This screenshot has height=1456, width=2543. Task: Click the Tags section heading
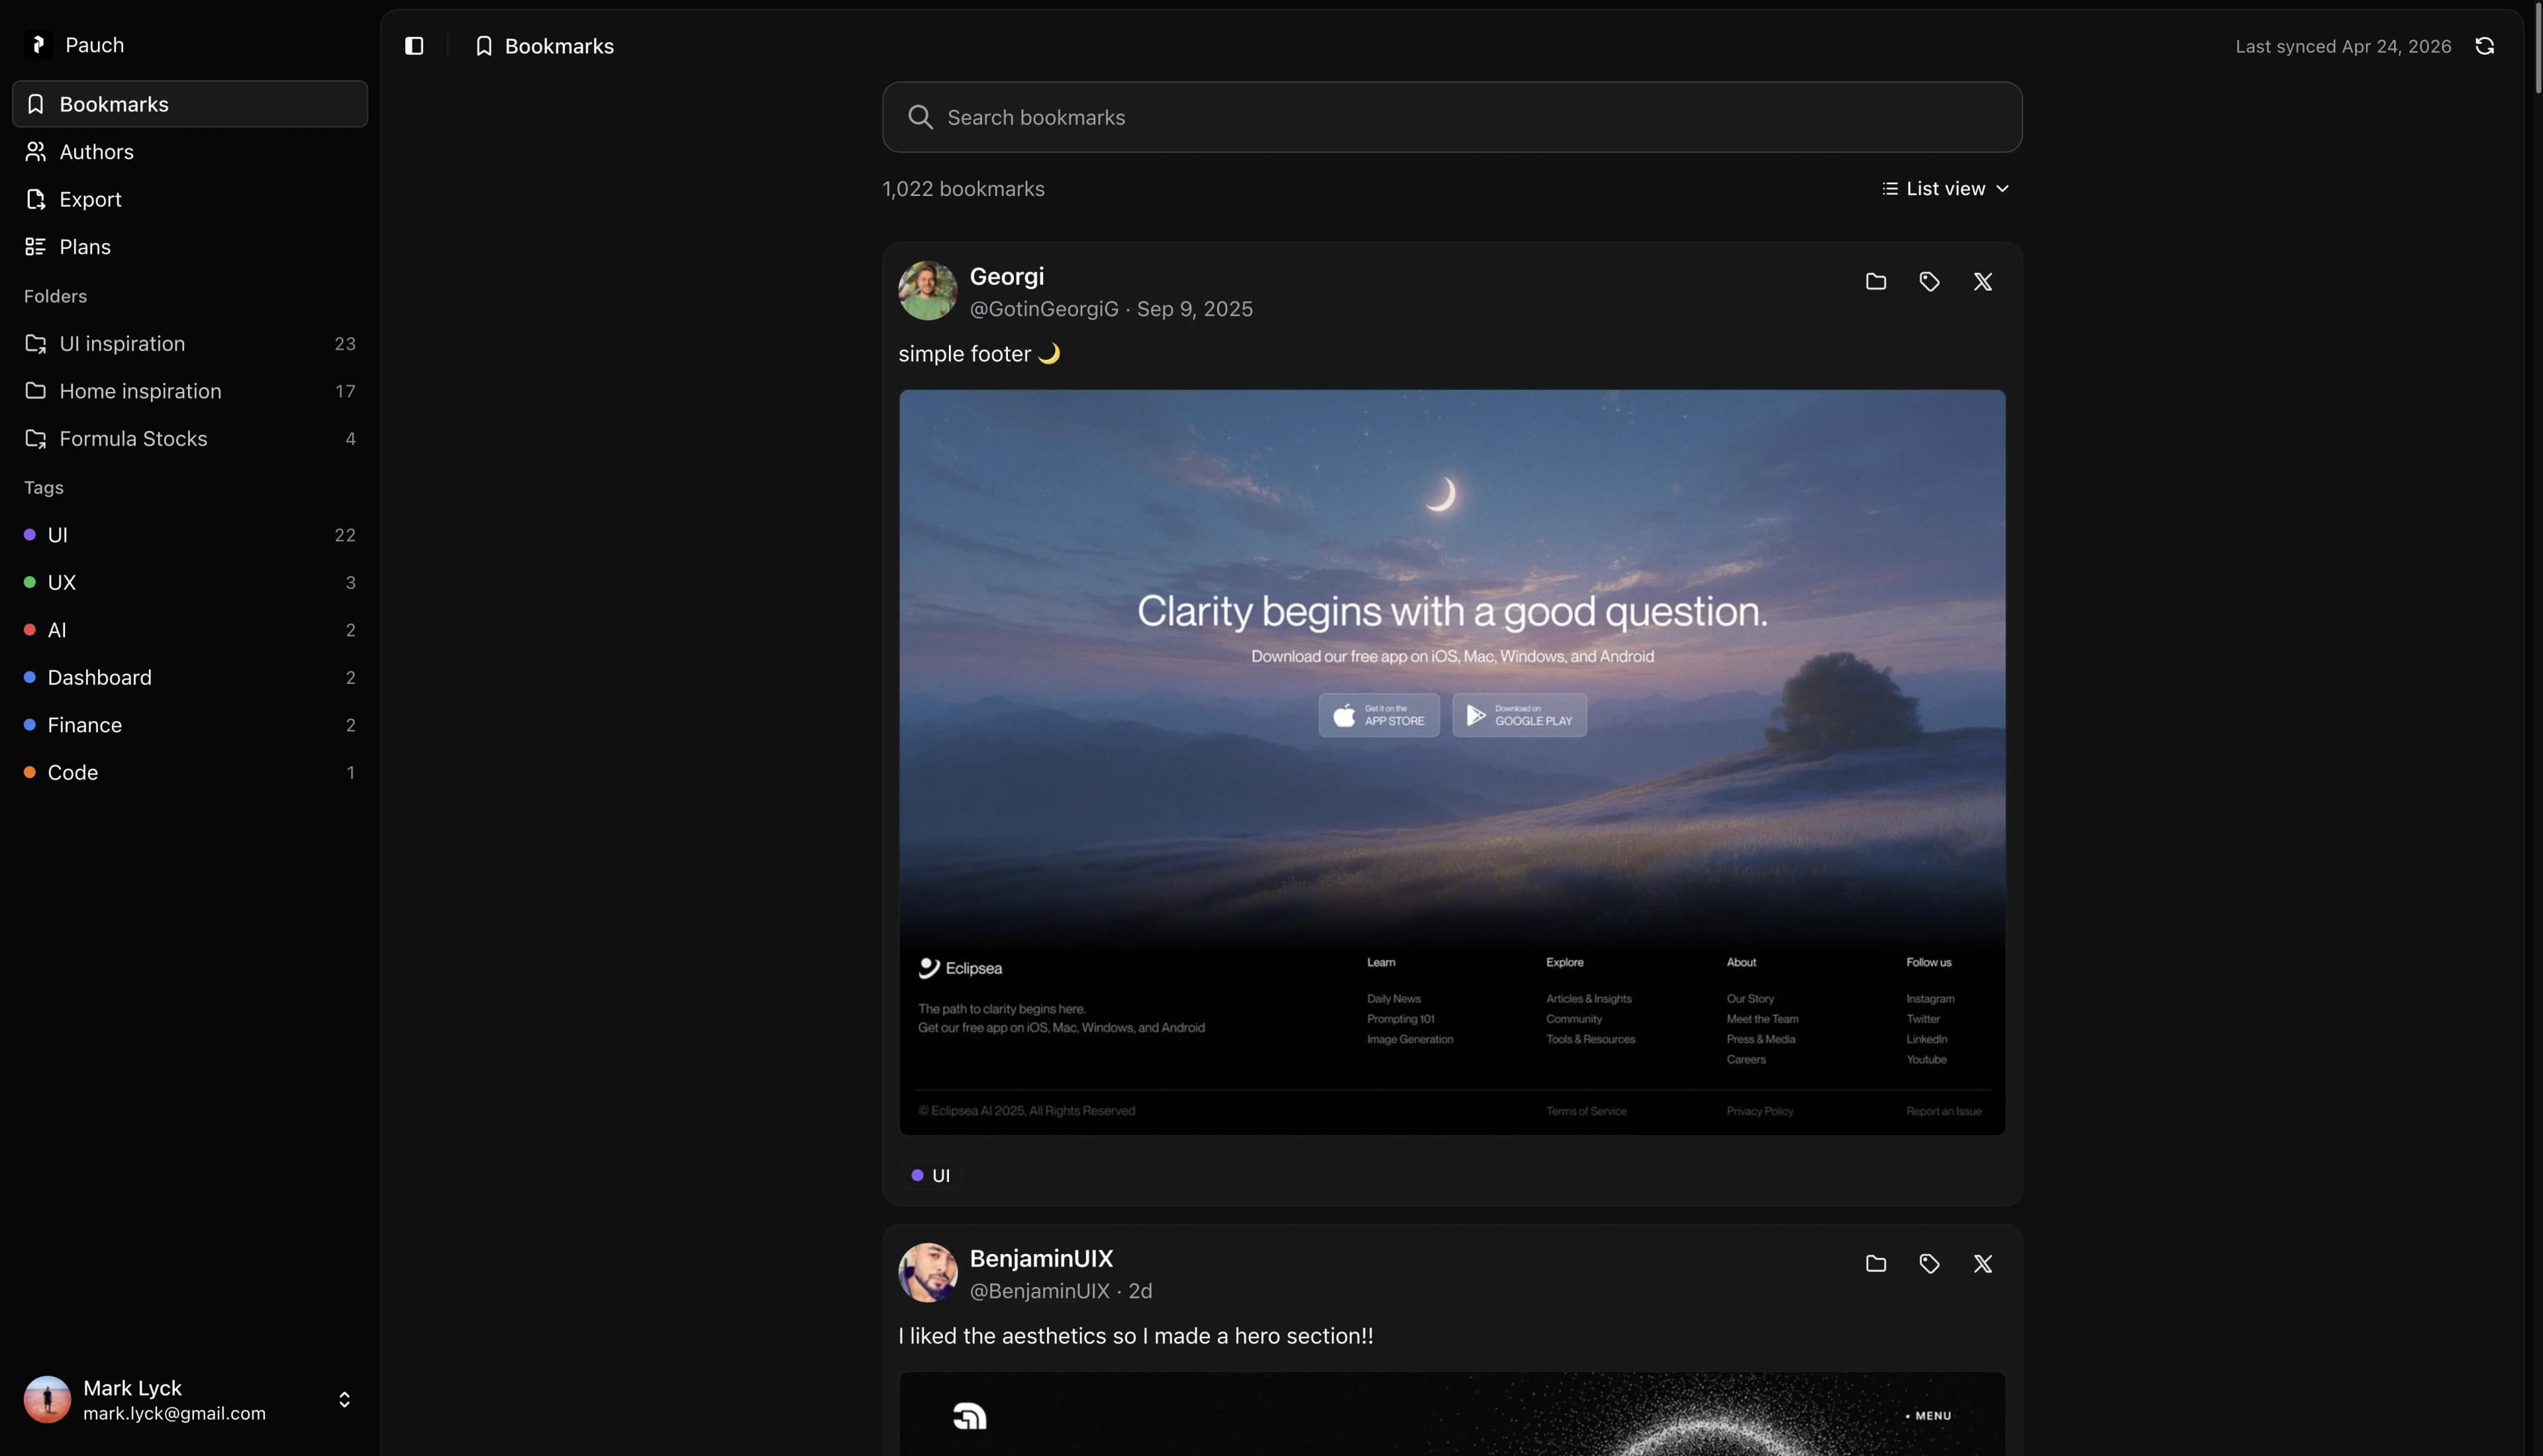tap(43, 487)
